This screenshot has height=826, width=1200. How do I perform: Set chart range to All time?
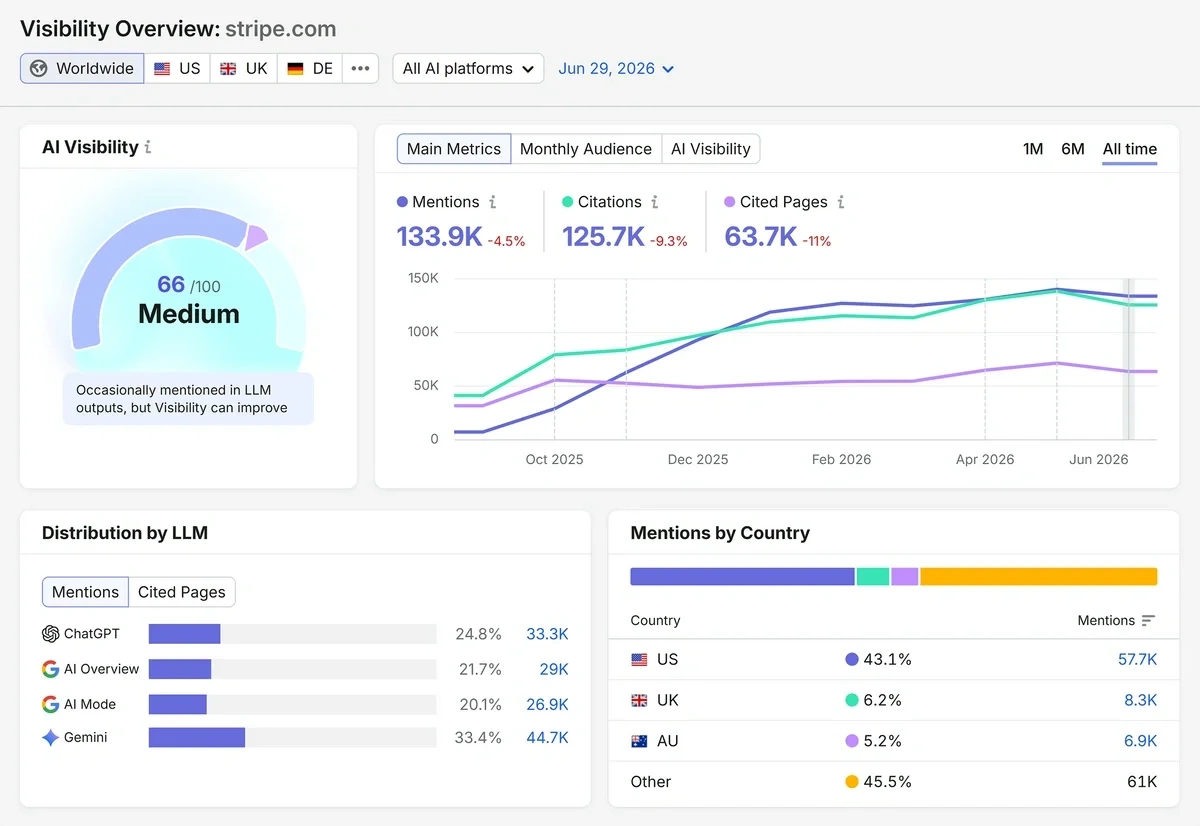click(1130, 149)
